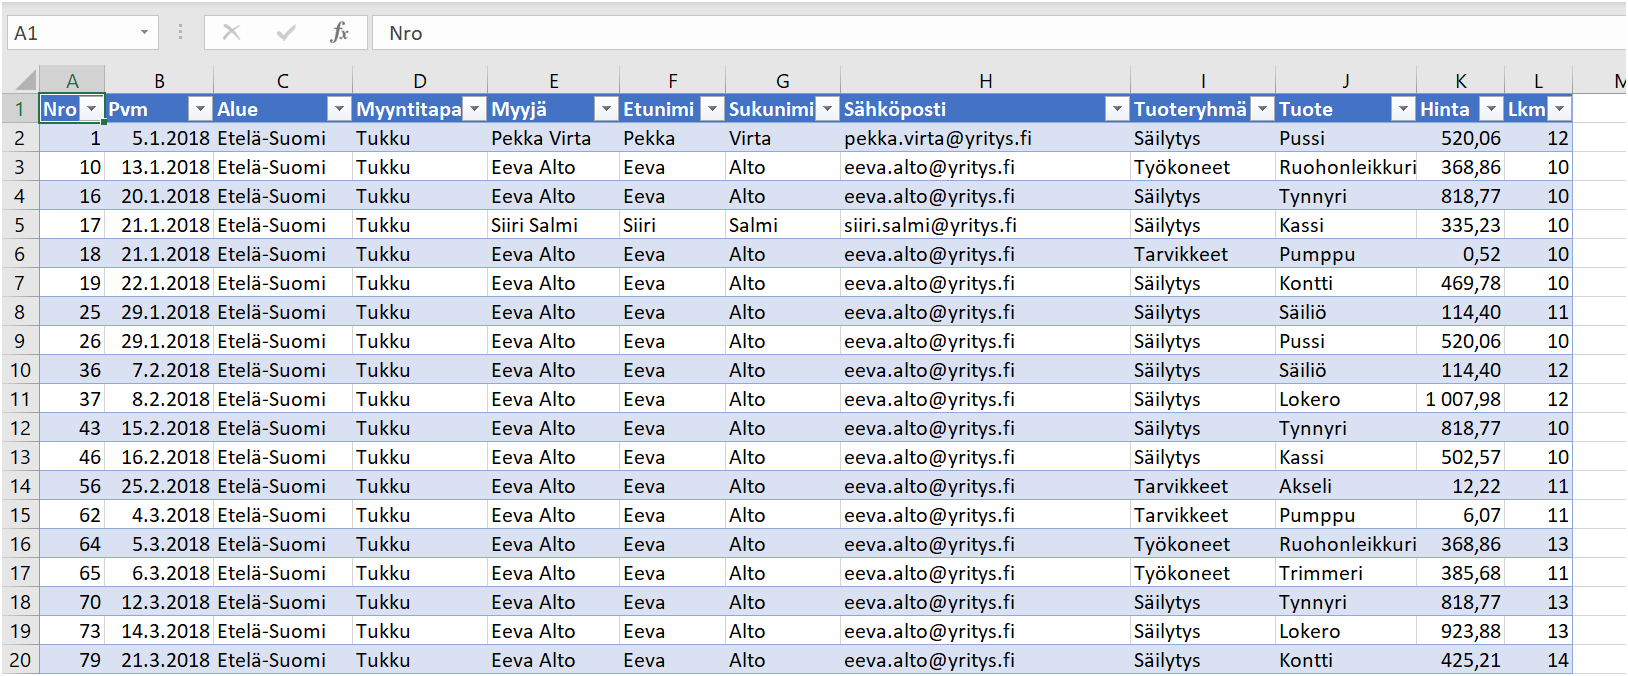Select column F header

[673, 81]
